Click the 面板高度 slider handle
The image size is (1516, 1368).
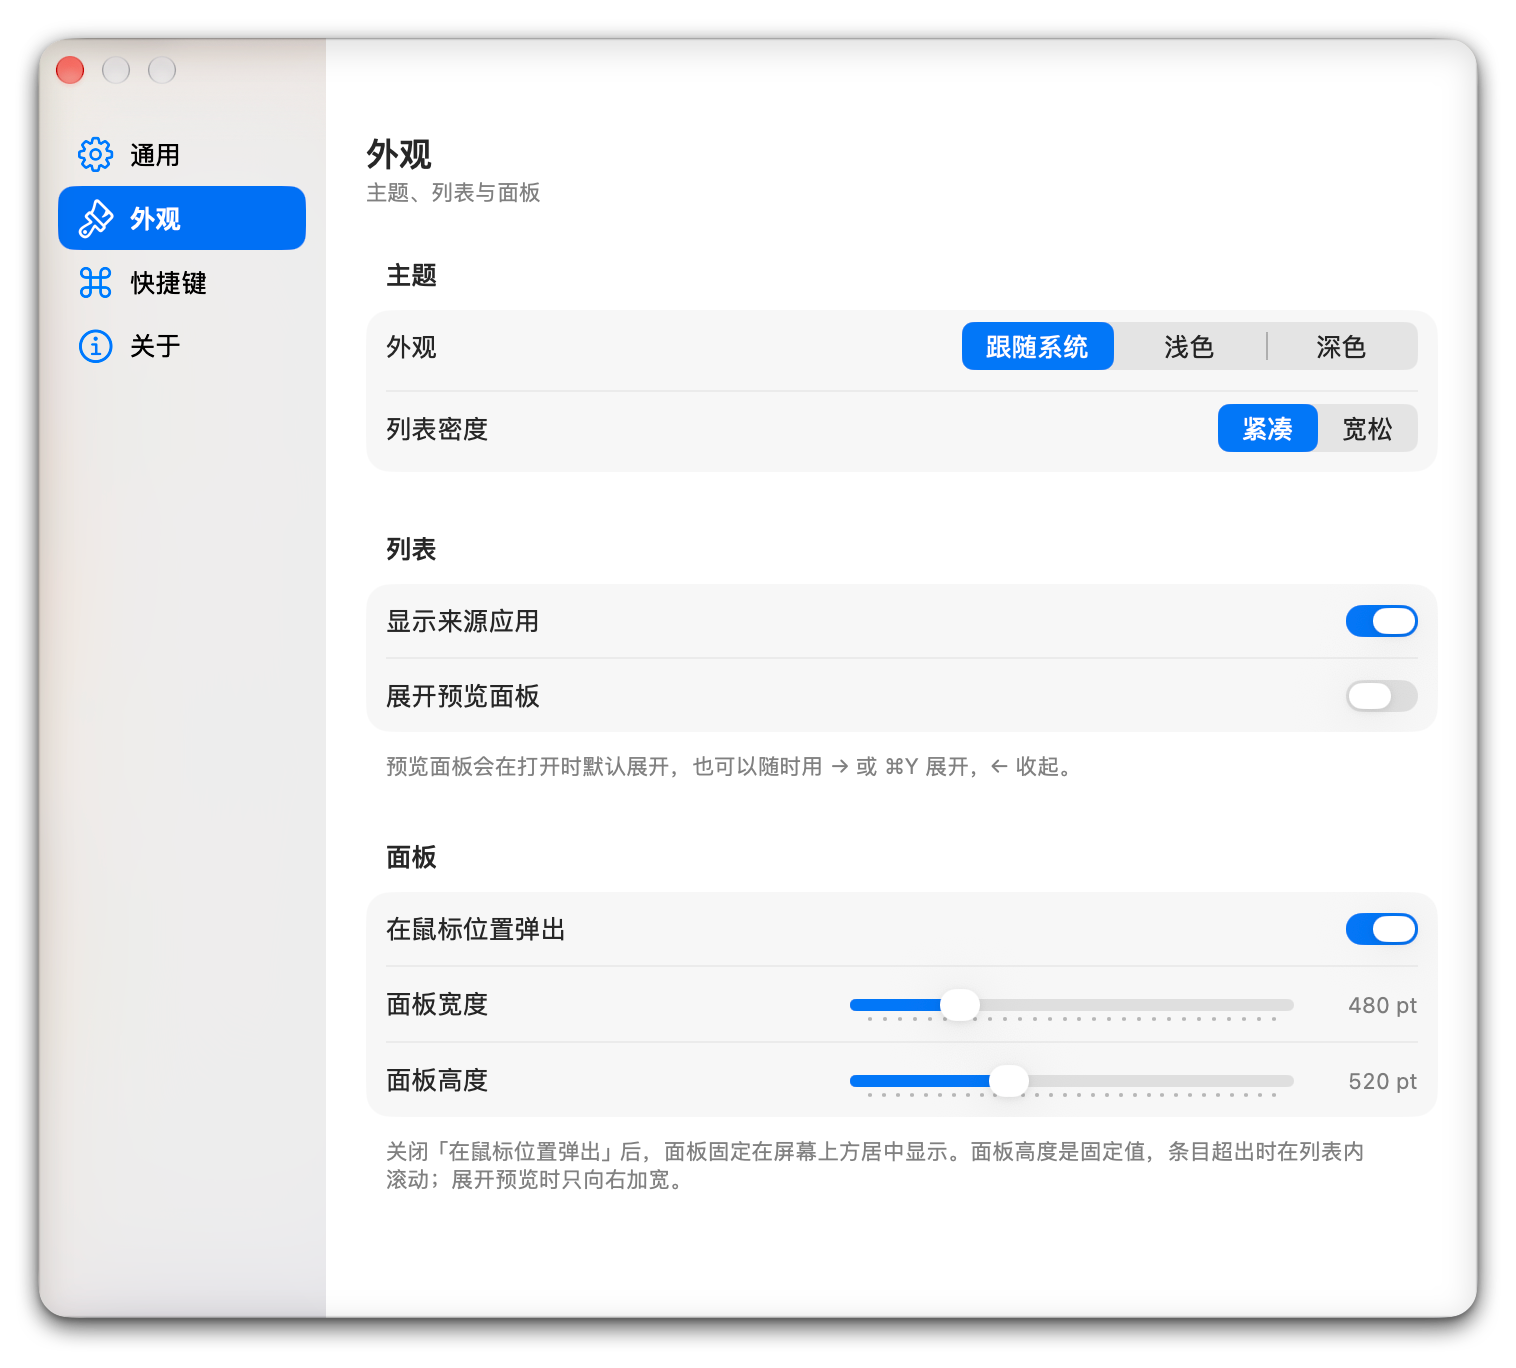coord(1009,1081)
